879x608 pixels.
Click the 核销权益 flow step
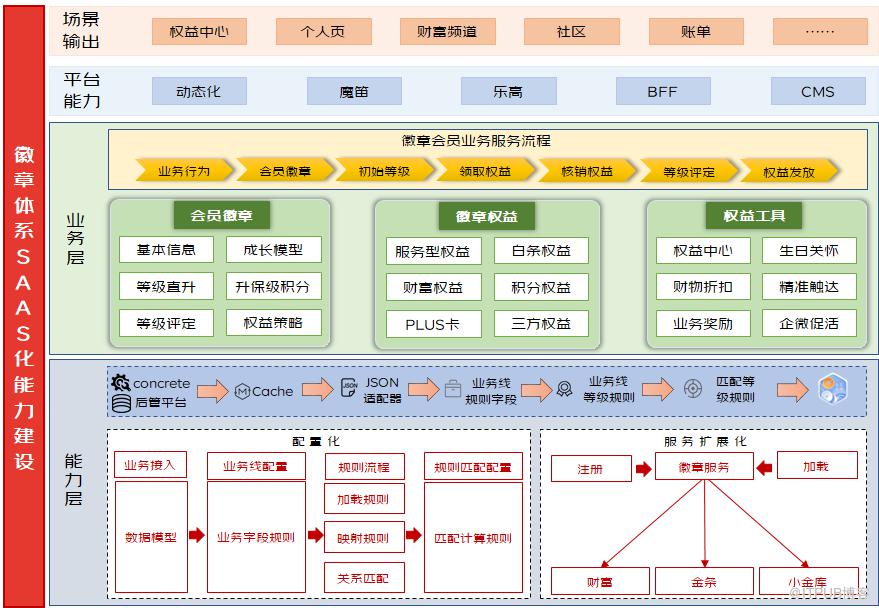pos(587,171)
